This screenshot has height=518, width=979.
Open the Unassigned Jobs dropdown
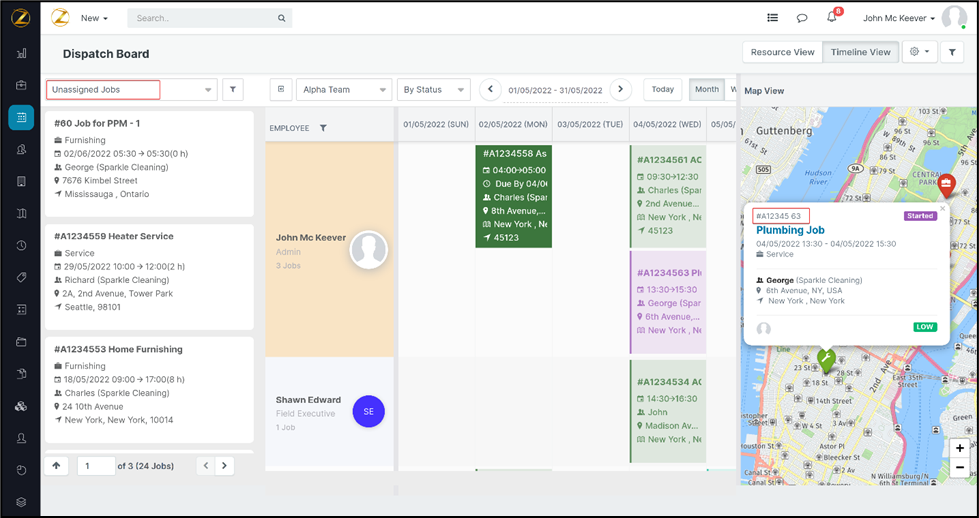pyautogui.click(x=131, y=90)
